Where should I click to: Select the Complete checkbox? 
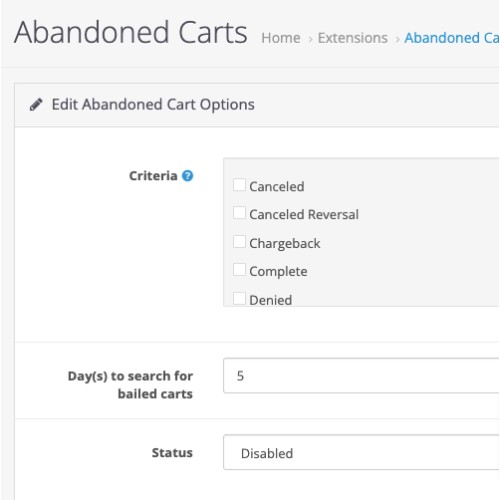239,270
